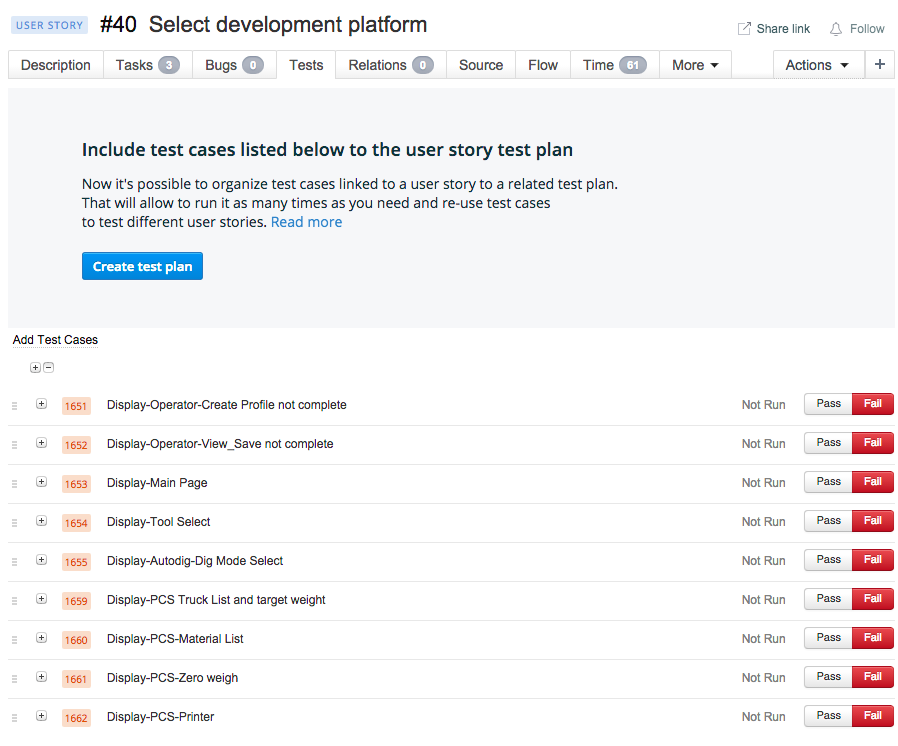Mark test 1659 as Fail
Screen dimensions: 898x746
[873, 598]
